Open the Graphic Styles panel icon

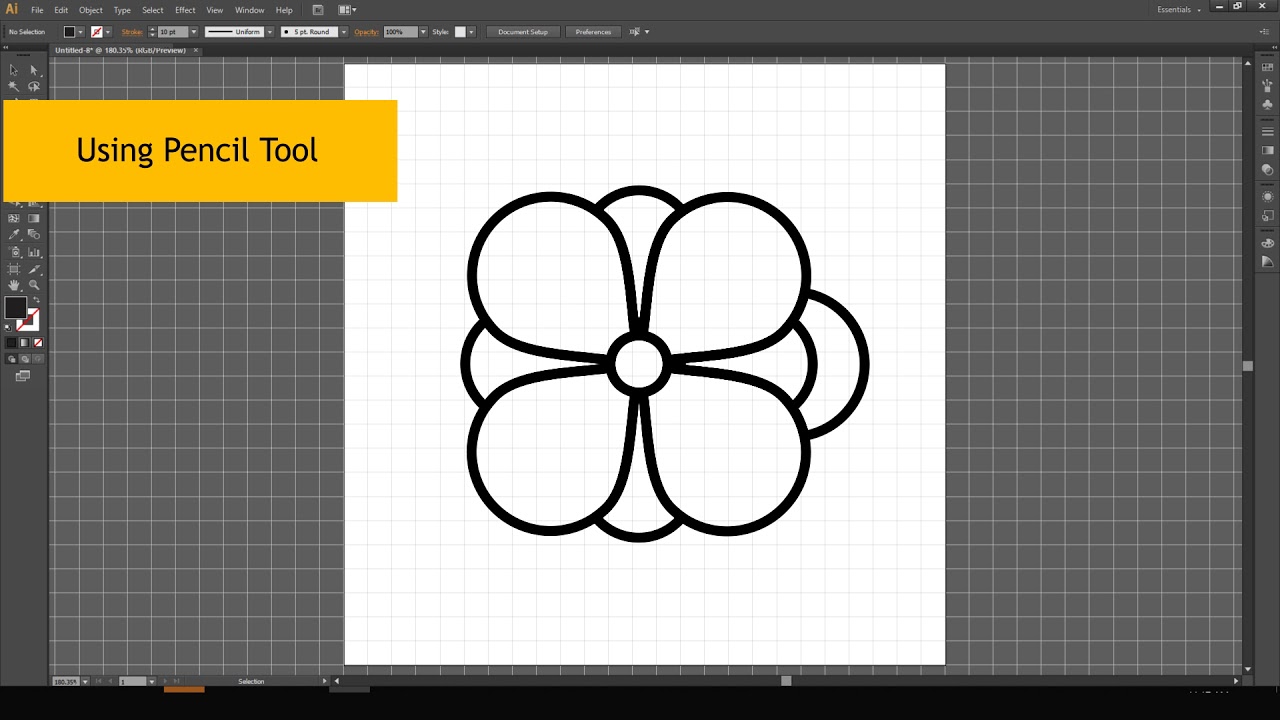[x=1267, y=215]
